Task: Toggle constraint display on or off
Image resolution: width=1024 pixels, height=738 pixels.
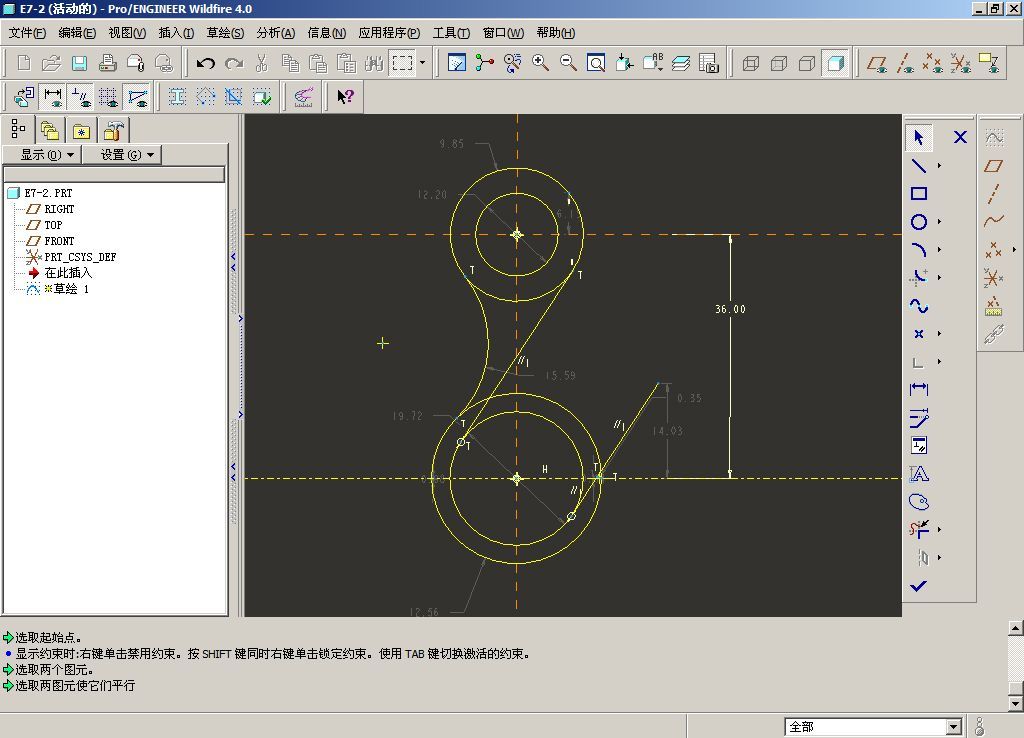Action: [81, 97]
